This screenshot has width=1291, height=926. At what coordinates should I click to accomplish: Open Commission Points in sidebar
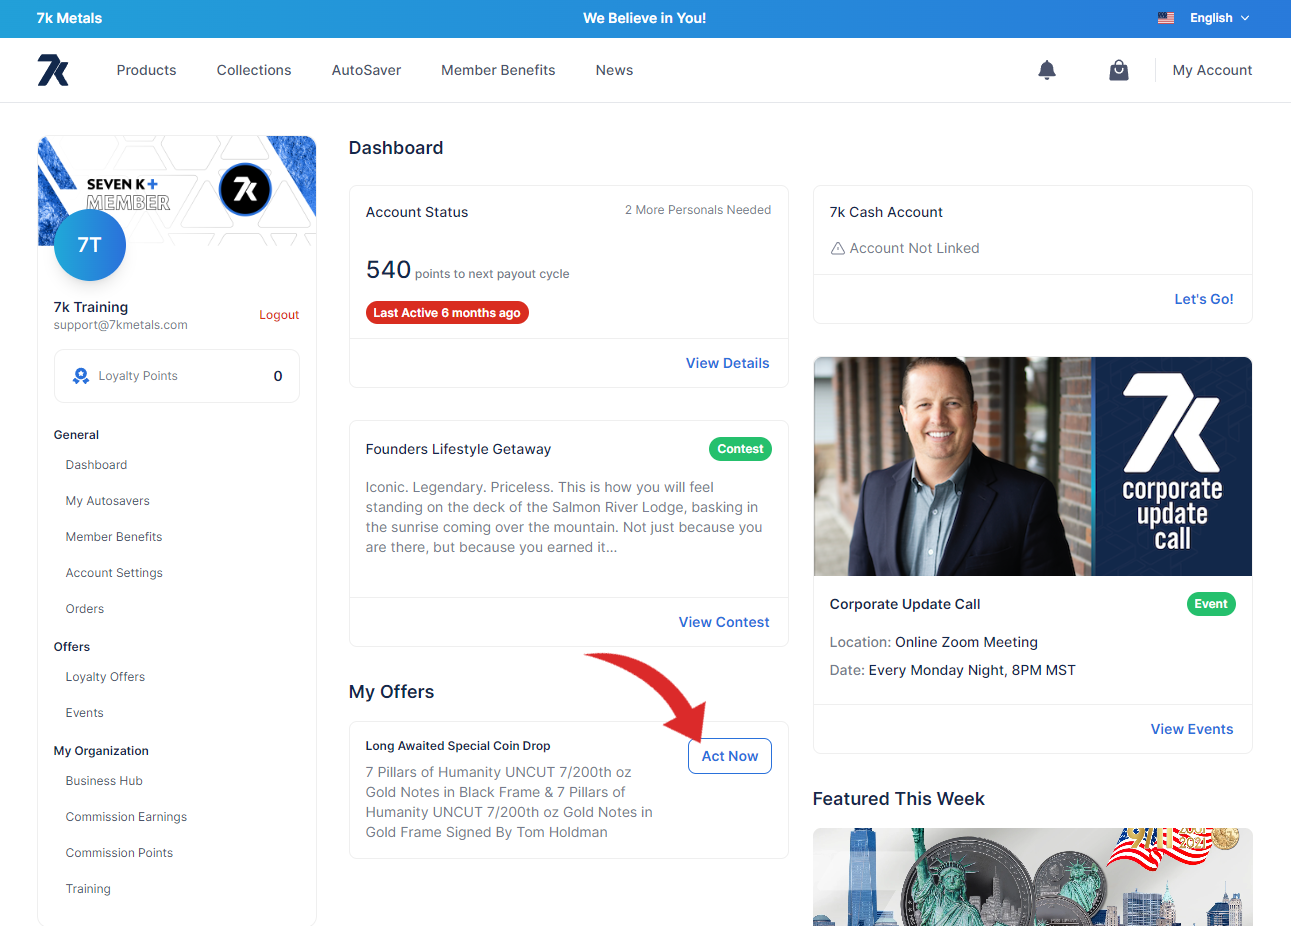[x=119, y=853]
